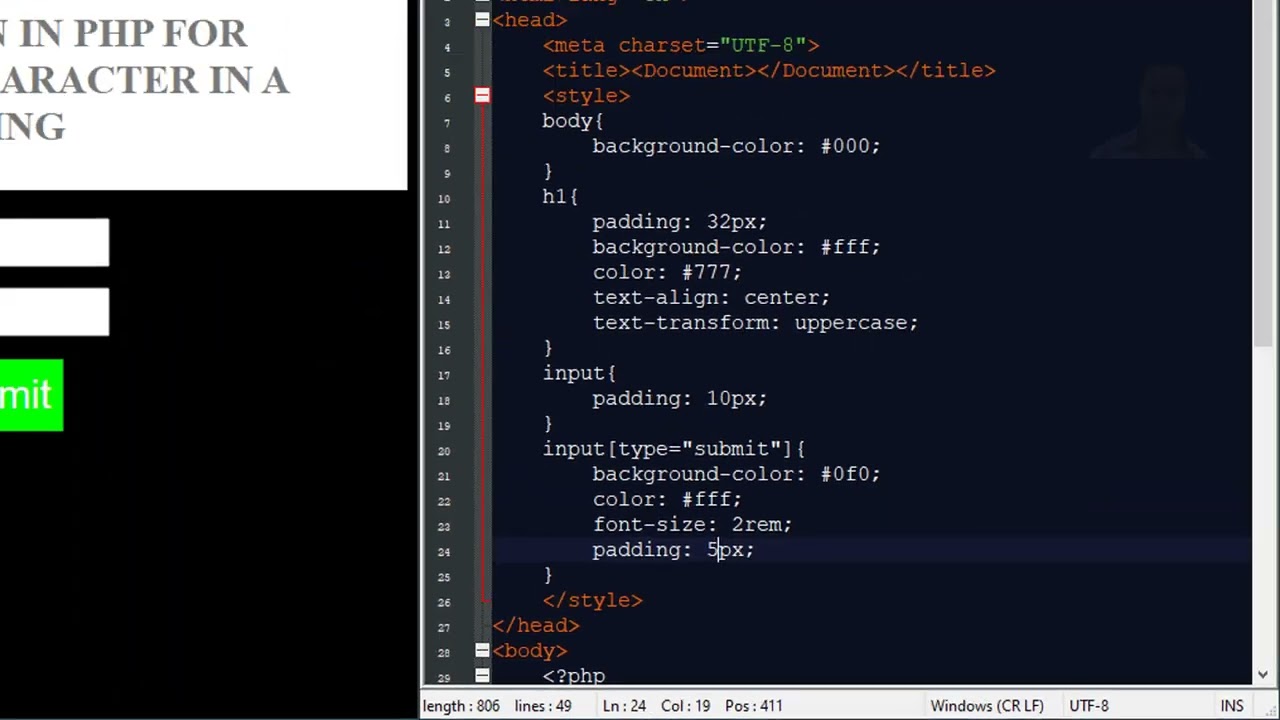The height and width of the screenshot is (720, 1280).
Task: Click the '<?php' line
Action: (574, 676)
